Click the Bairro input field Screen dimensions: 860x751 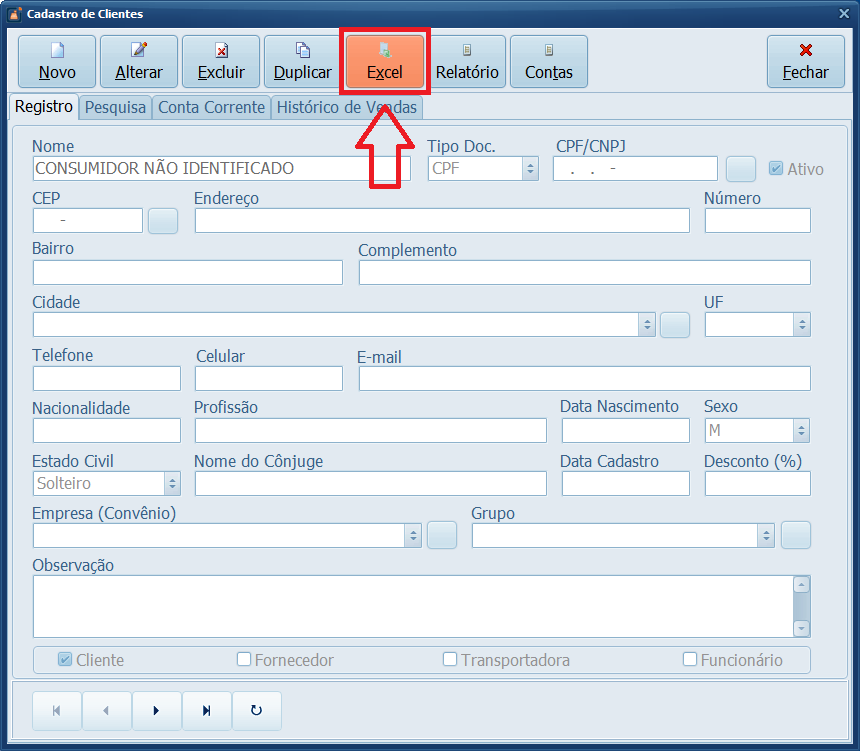point(188,273)
